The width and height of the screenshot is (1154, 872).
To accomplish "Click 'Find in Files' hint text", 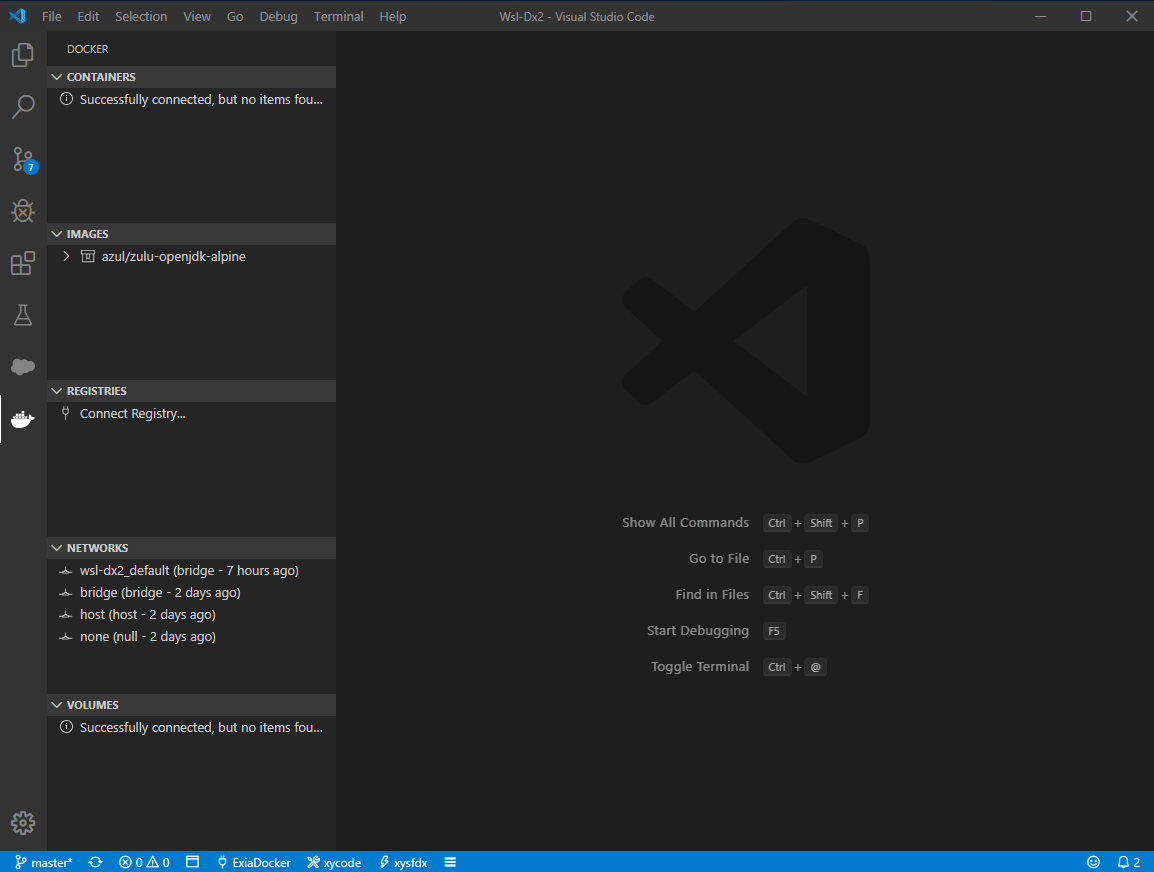I will click(x=712, y=595).
